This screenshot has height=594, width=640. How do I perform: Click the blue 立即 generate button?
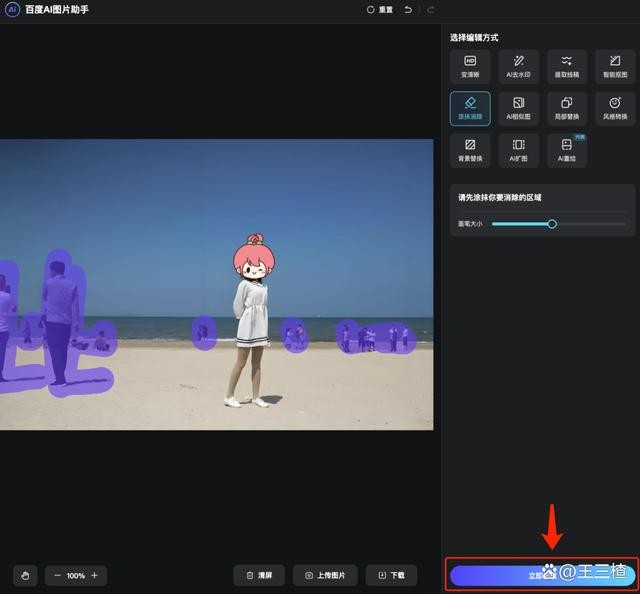pyautogui.click(x=542, y=576)
